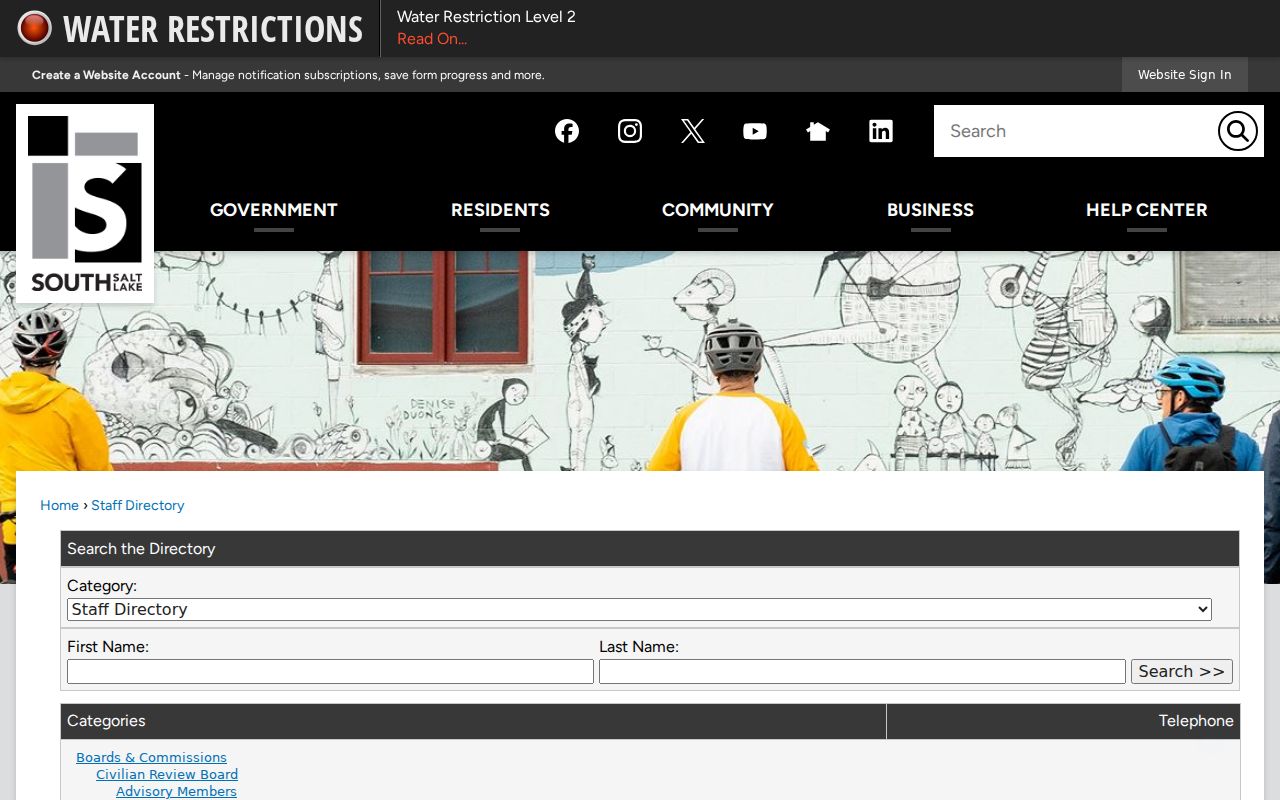Screen dimensions: 1280x800
Task: Click into the Last Name field
Action: pos(862,672)
